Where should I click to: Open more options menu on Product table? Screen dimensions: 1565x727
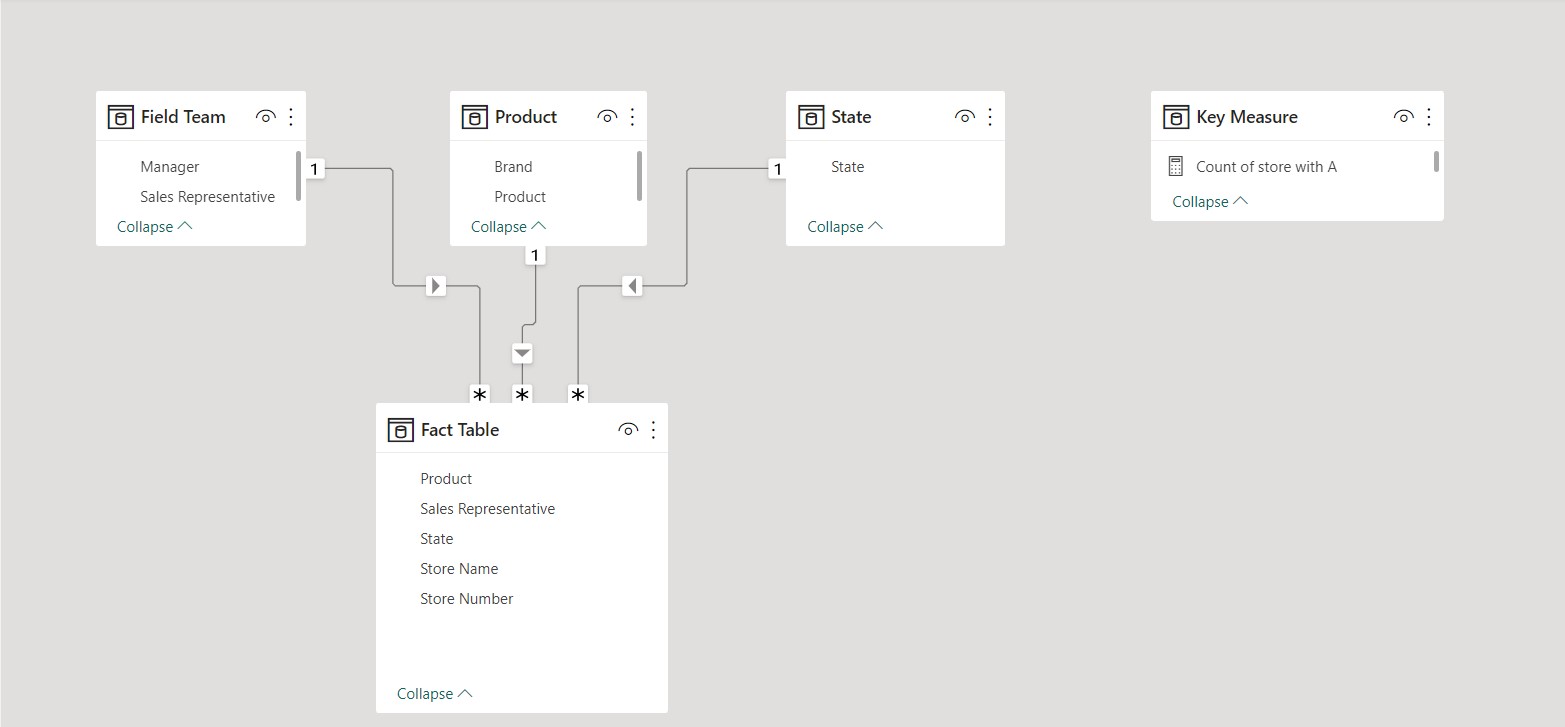(632, 117)
